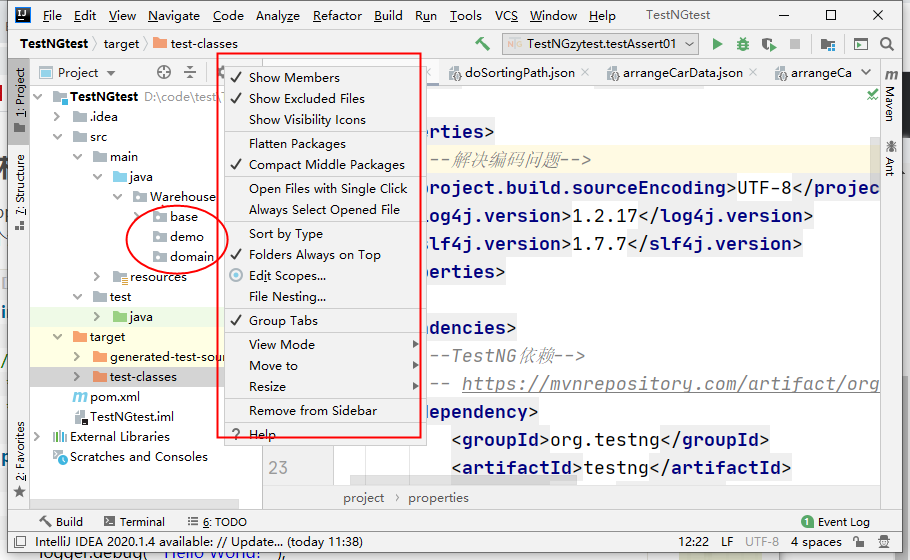910x560 pixels.
Task: Select Scratches and Consoles node
Action: (x=131, y=457)
